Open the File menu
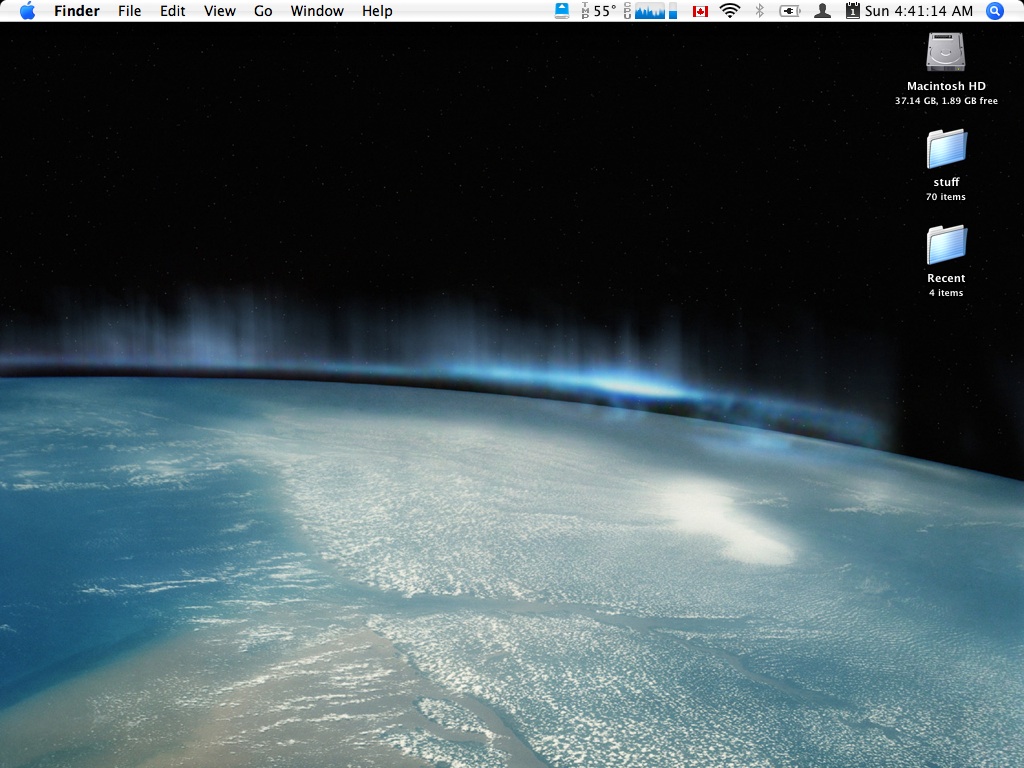The width and height of the screenshot is (1024, 768). point(129,11)
